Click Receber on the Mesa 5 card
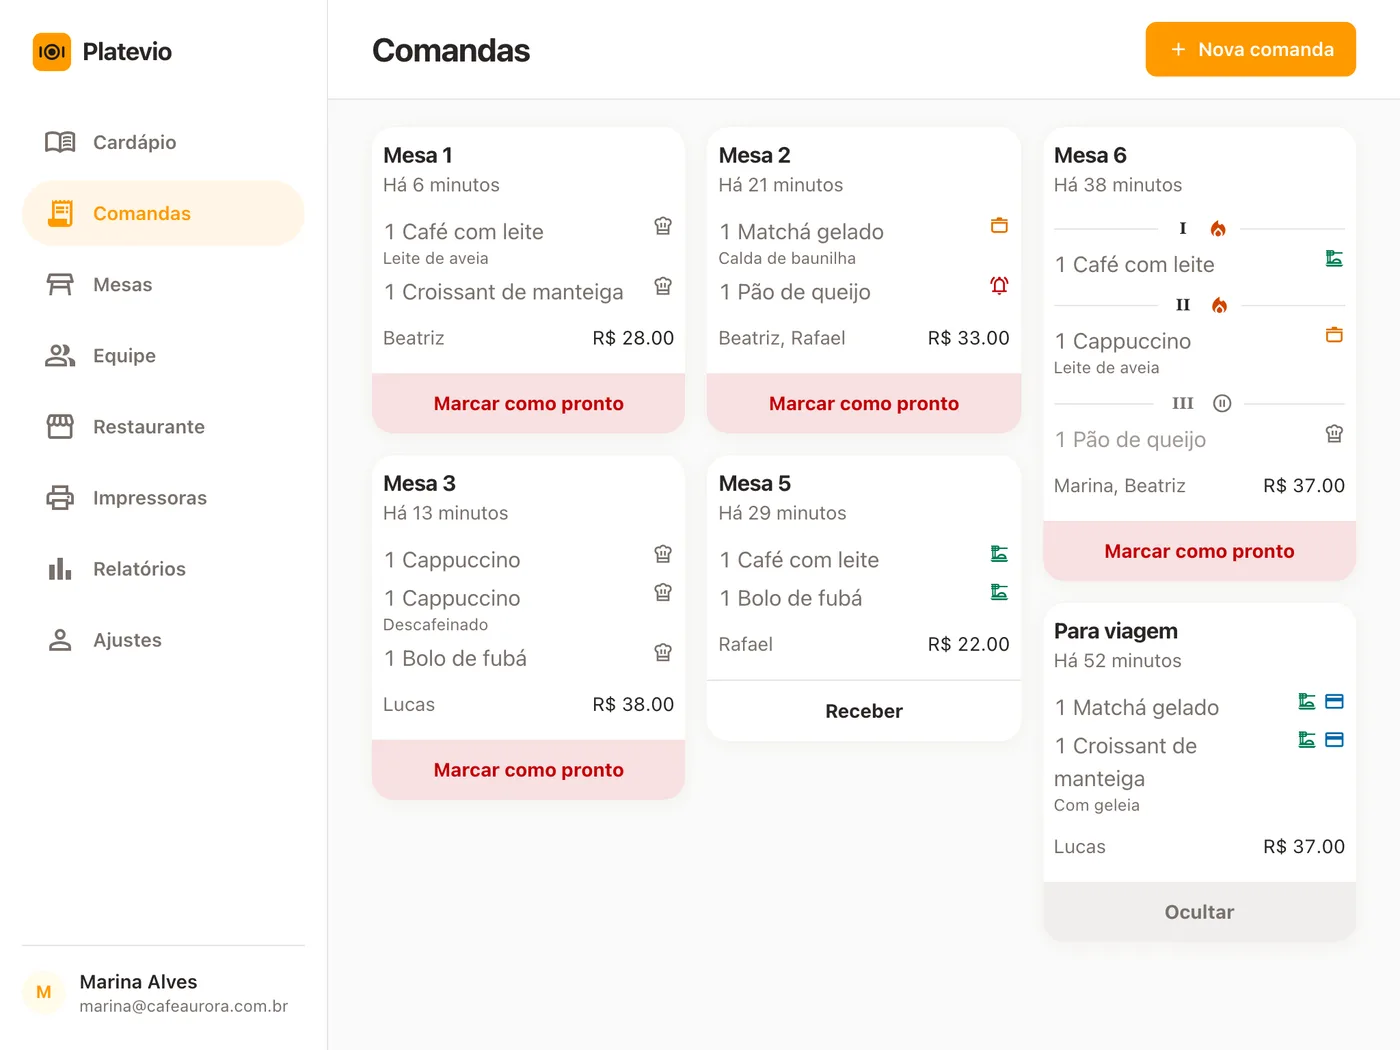 [x=864, y=711]
